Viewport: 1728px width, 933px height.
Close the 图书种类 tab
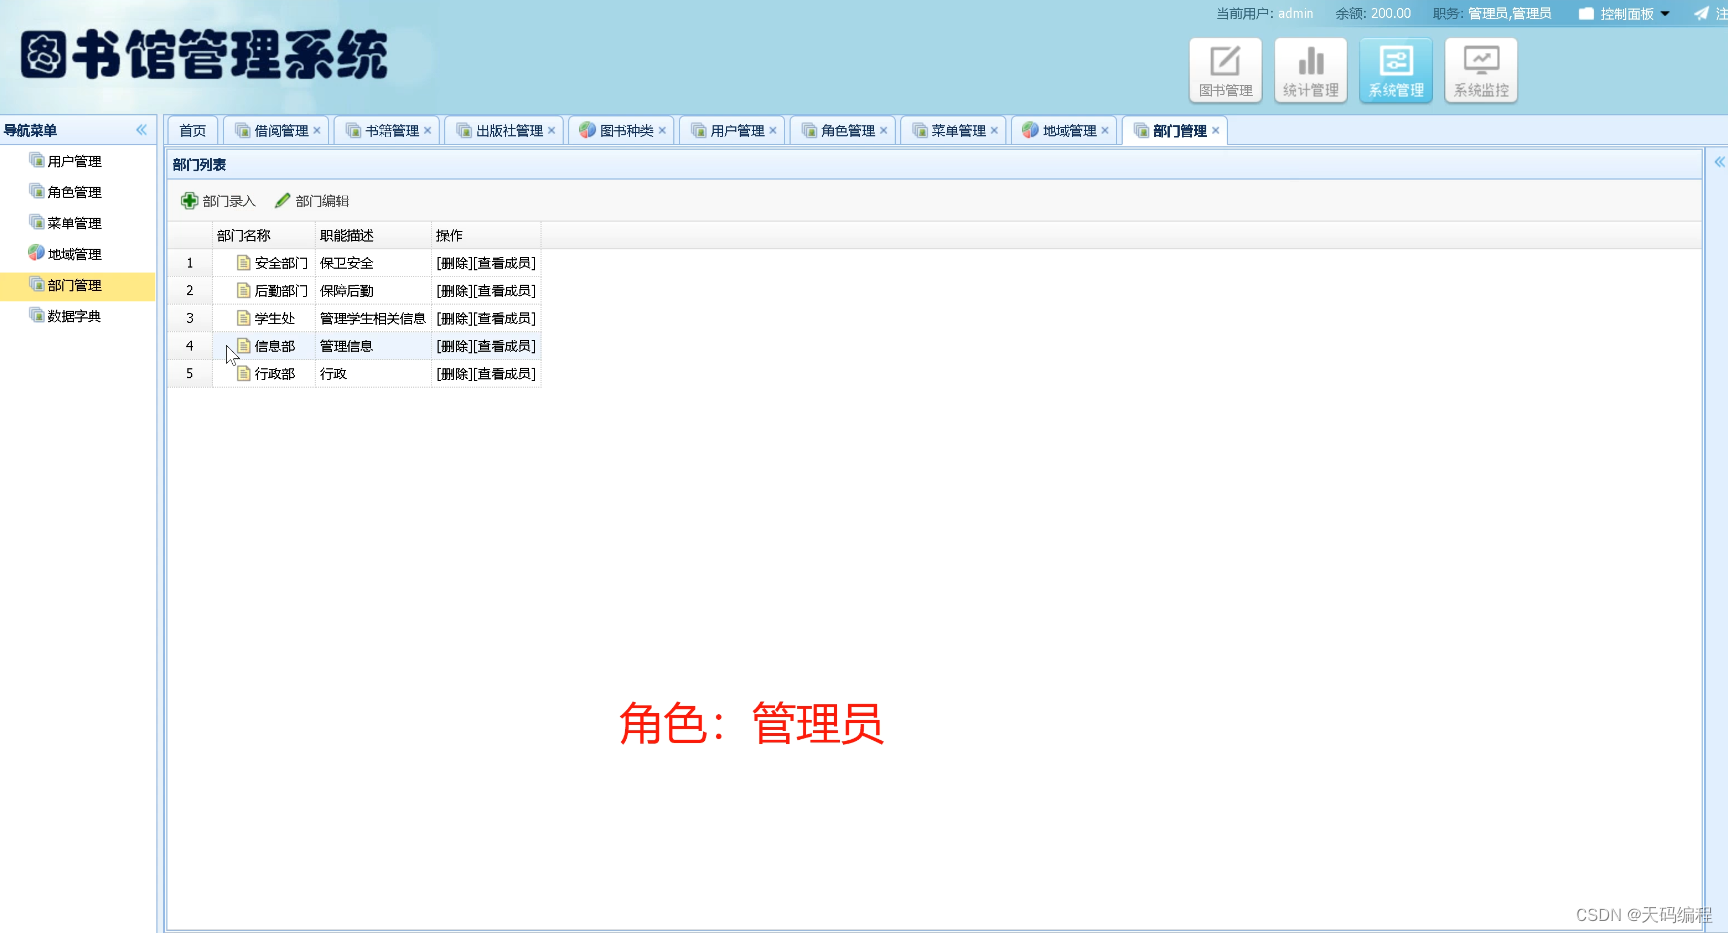662,130
